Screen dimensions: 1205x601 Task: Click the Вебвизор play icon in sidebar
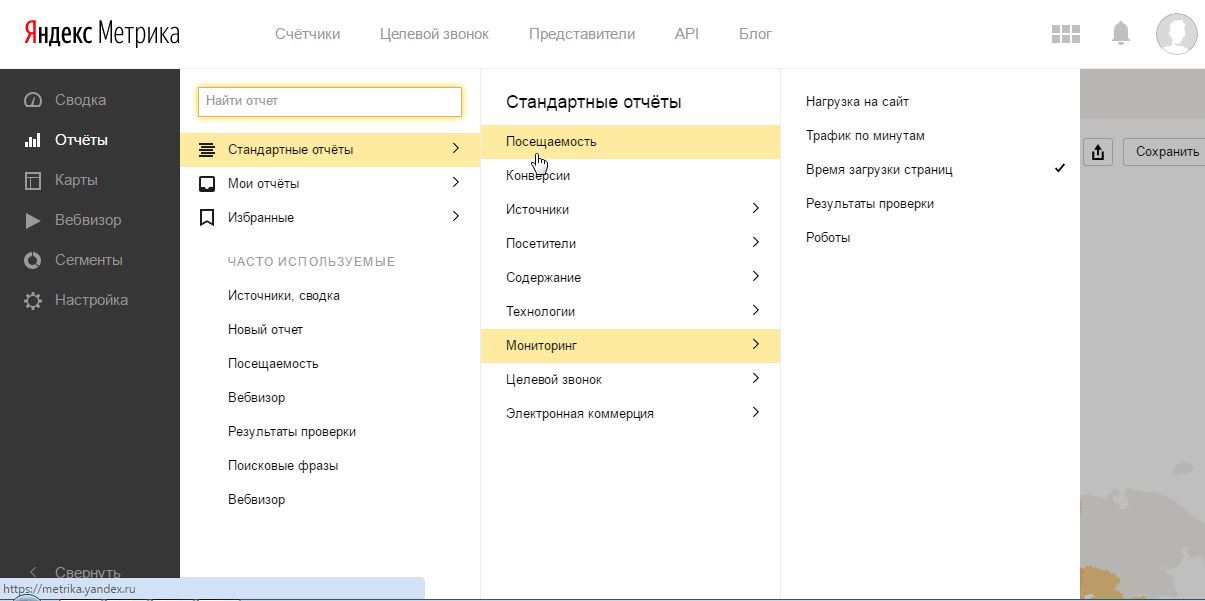33,220
